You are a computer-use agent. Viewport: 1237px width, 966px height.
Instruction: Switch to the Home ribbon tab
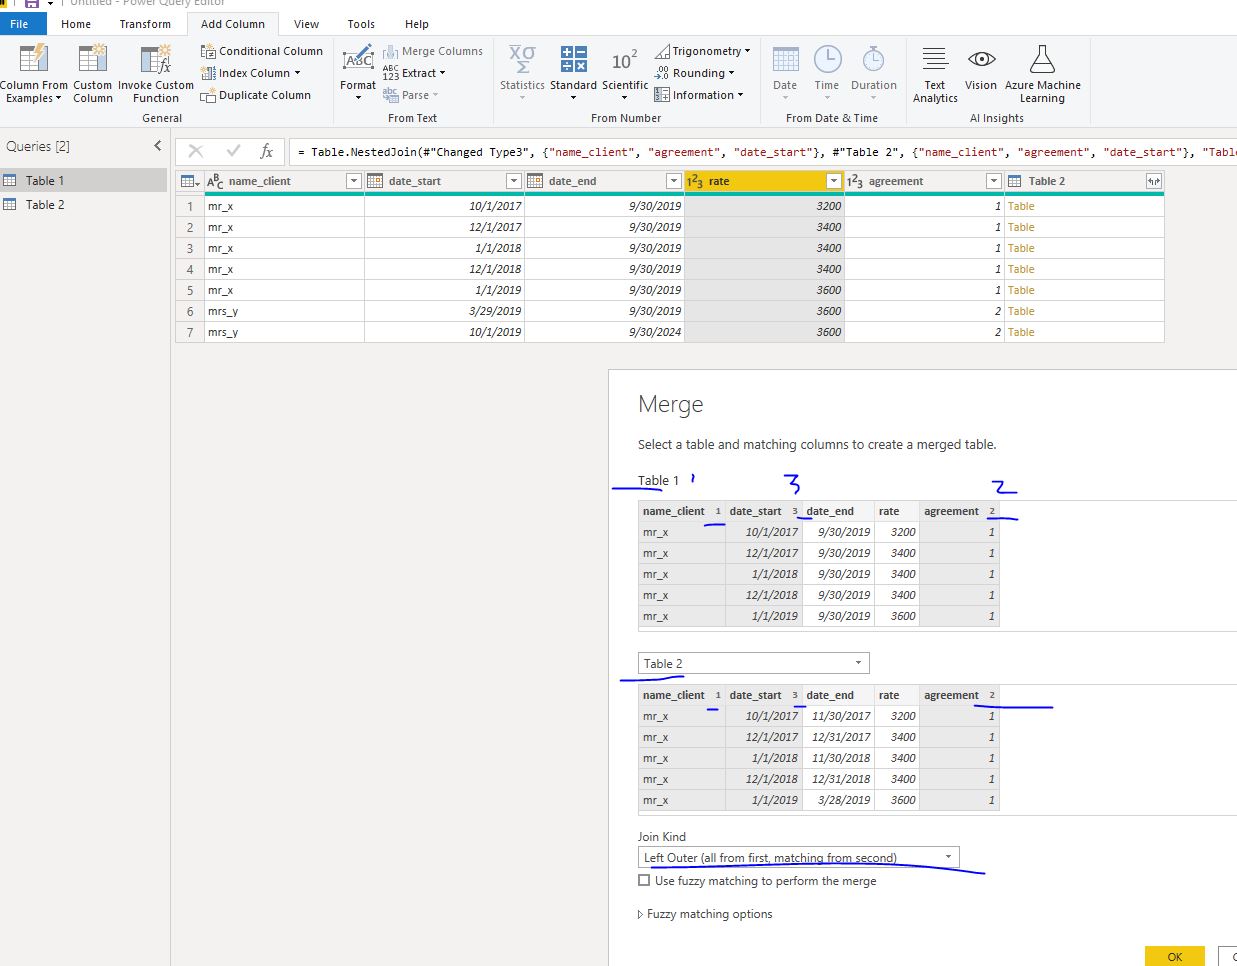point(76,24)
